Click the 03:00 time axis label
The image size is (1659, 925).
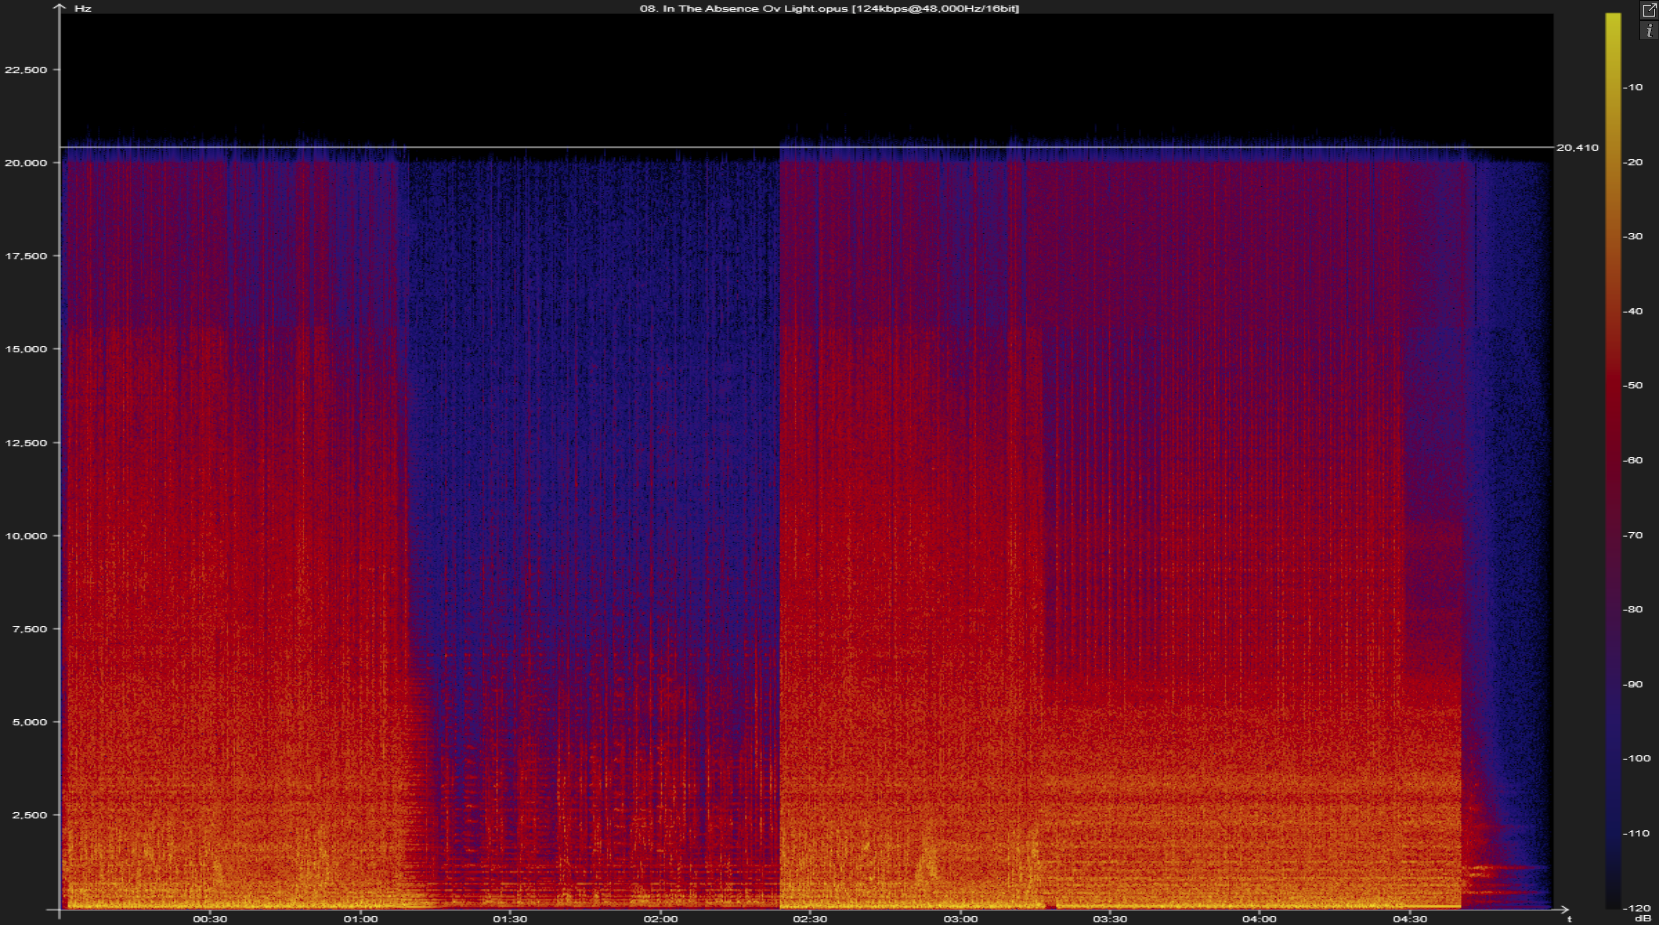pos(960,919)
